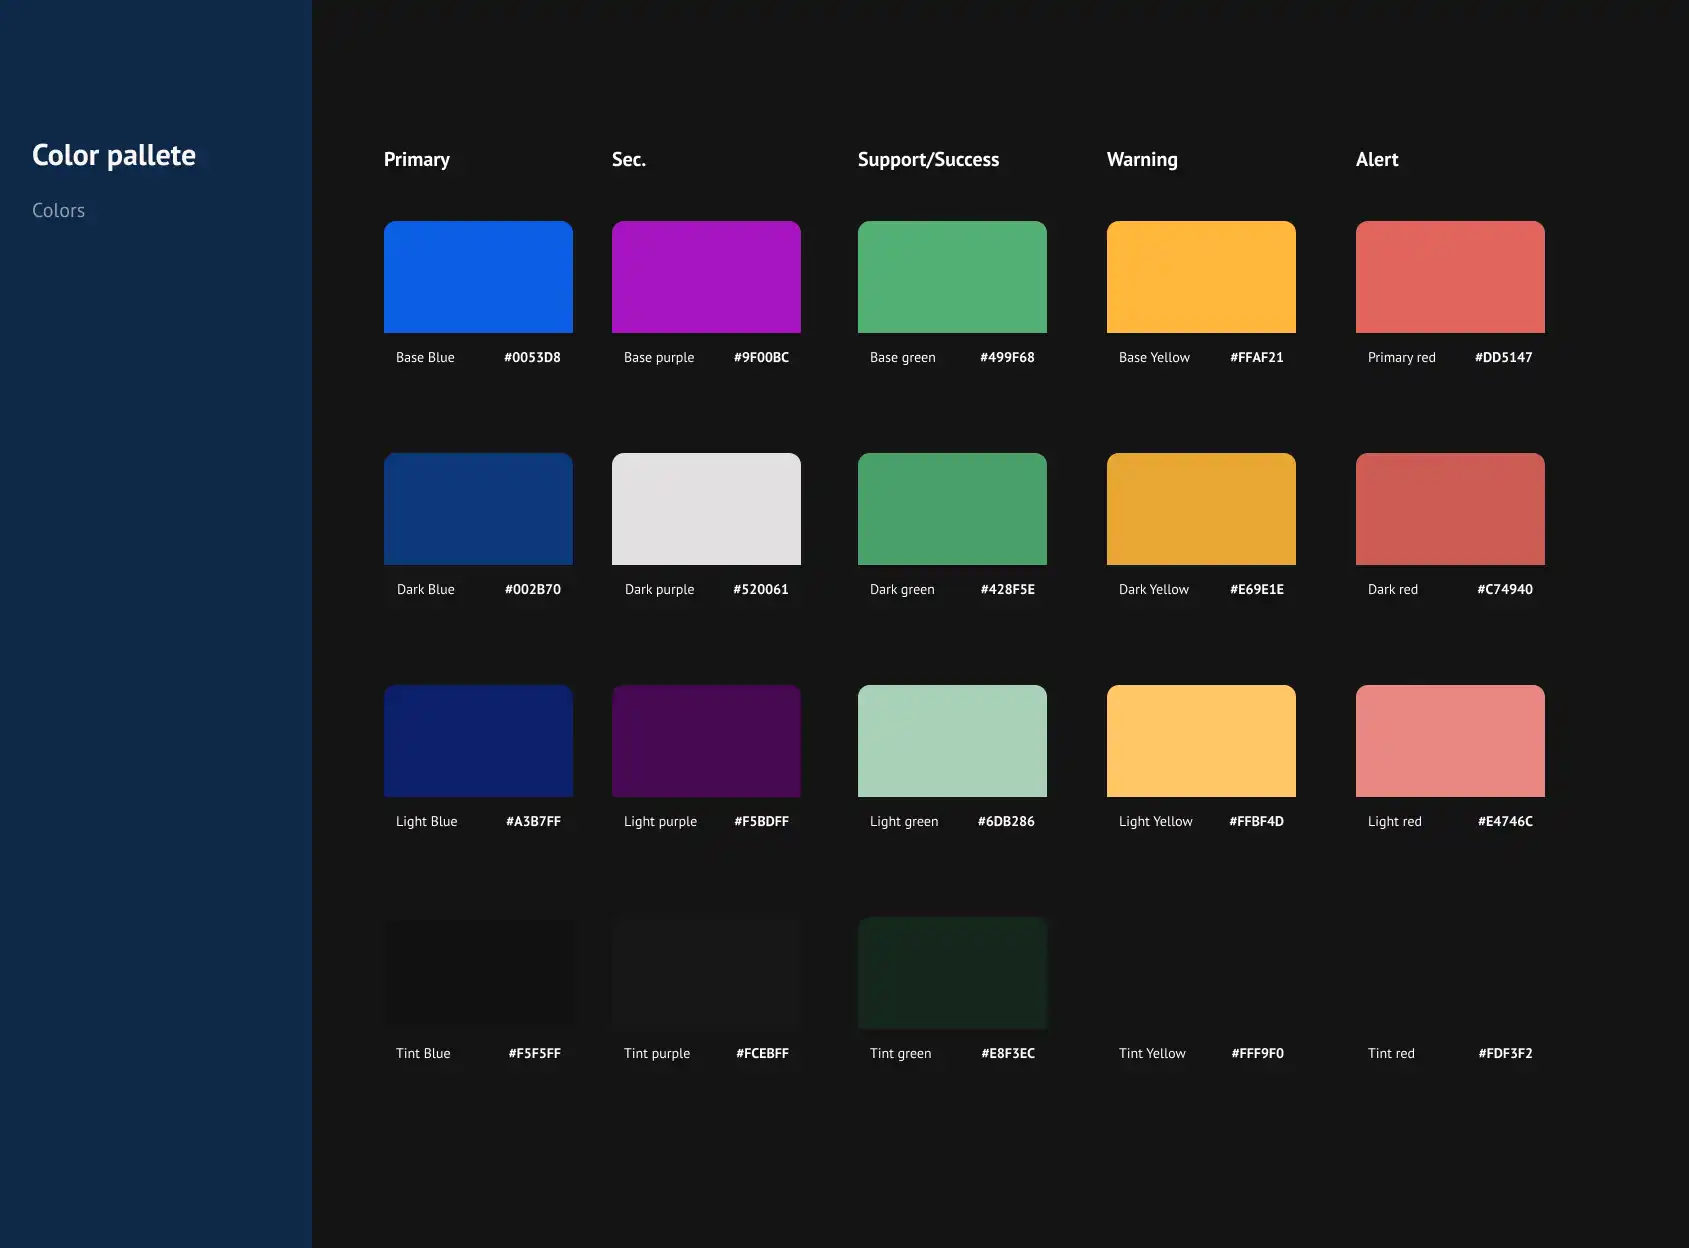Viewport: 1689px width, 1248px height.
Task: Select swatch above Light Blue label
Action: (x=478, y=741)
